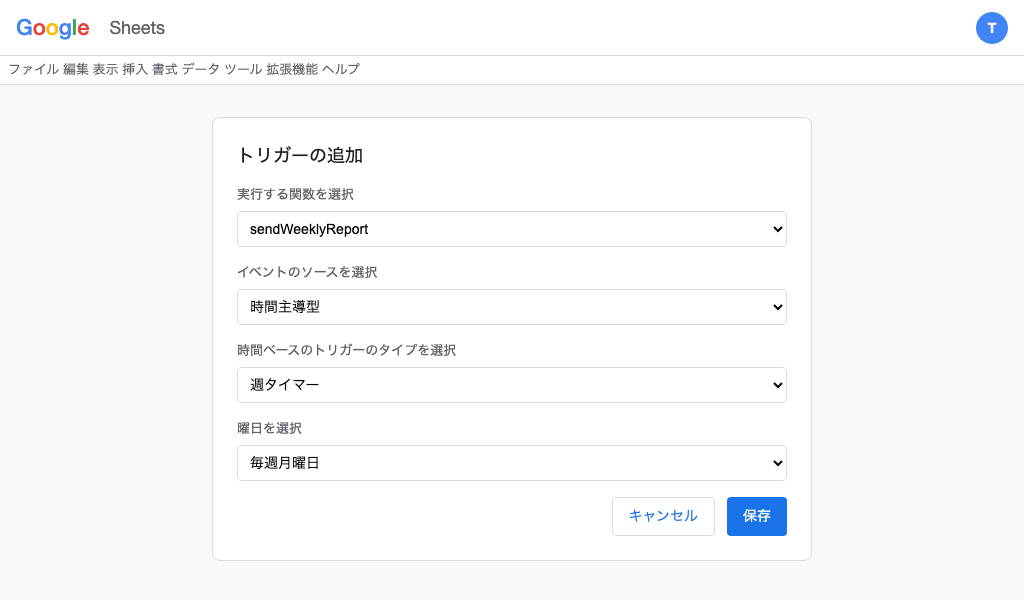This screenshot has width=1024, height=600.
Task: Click the 実行する関数 dropdown arrow
Action: point(776,229)
